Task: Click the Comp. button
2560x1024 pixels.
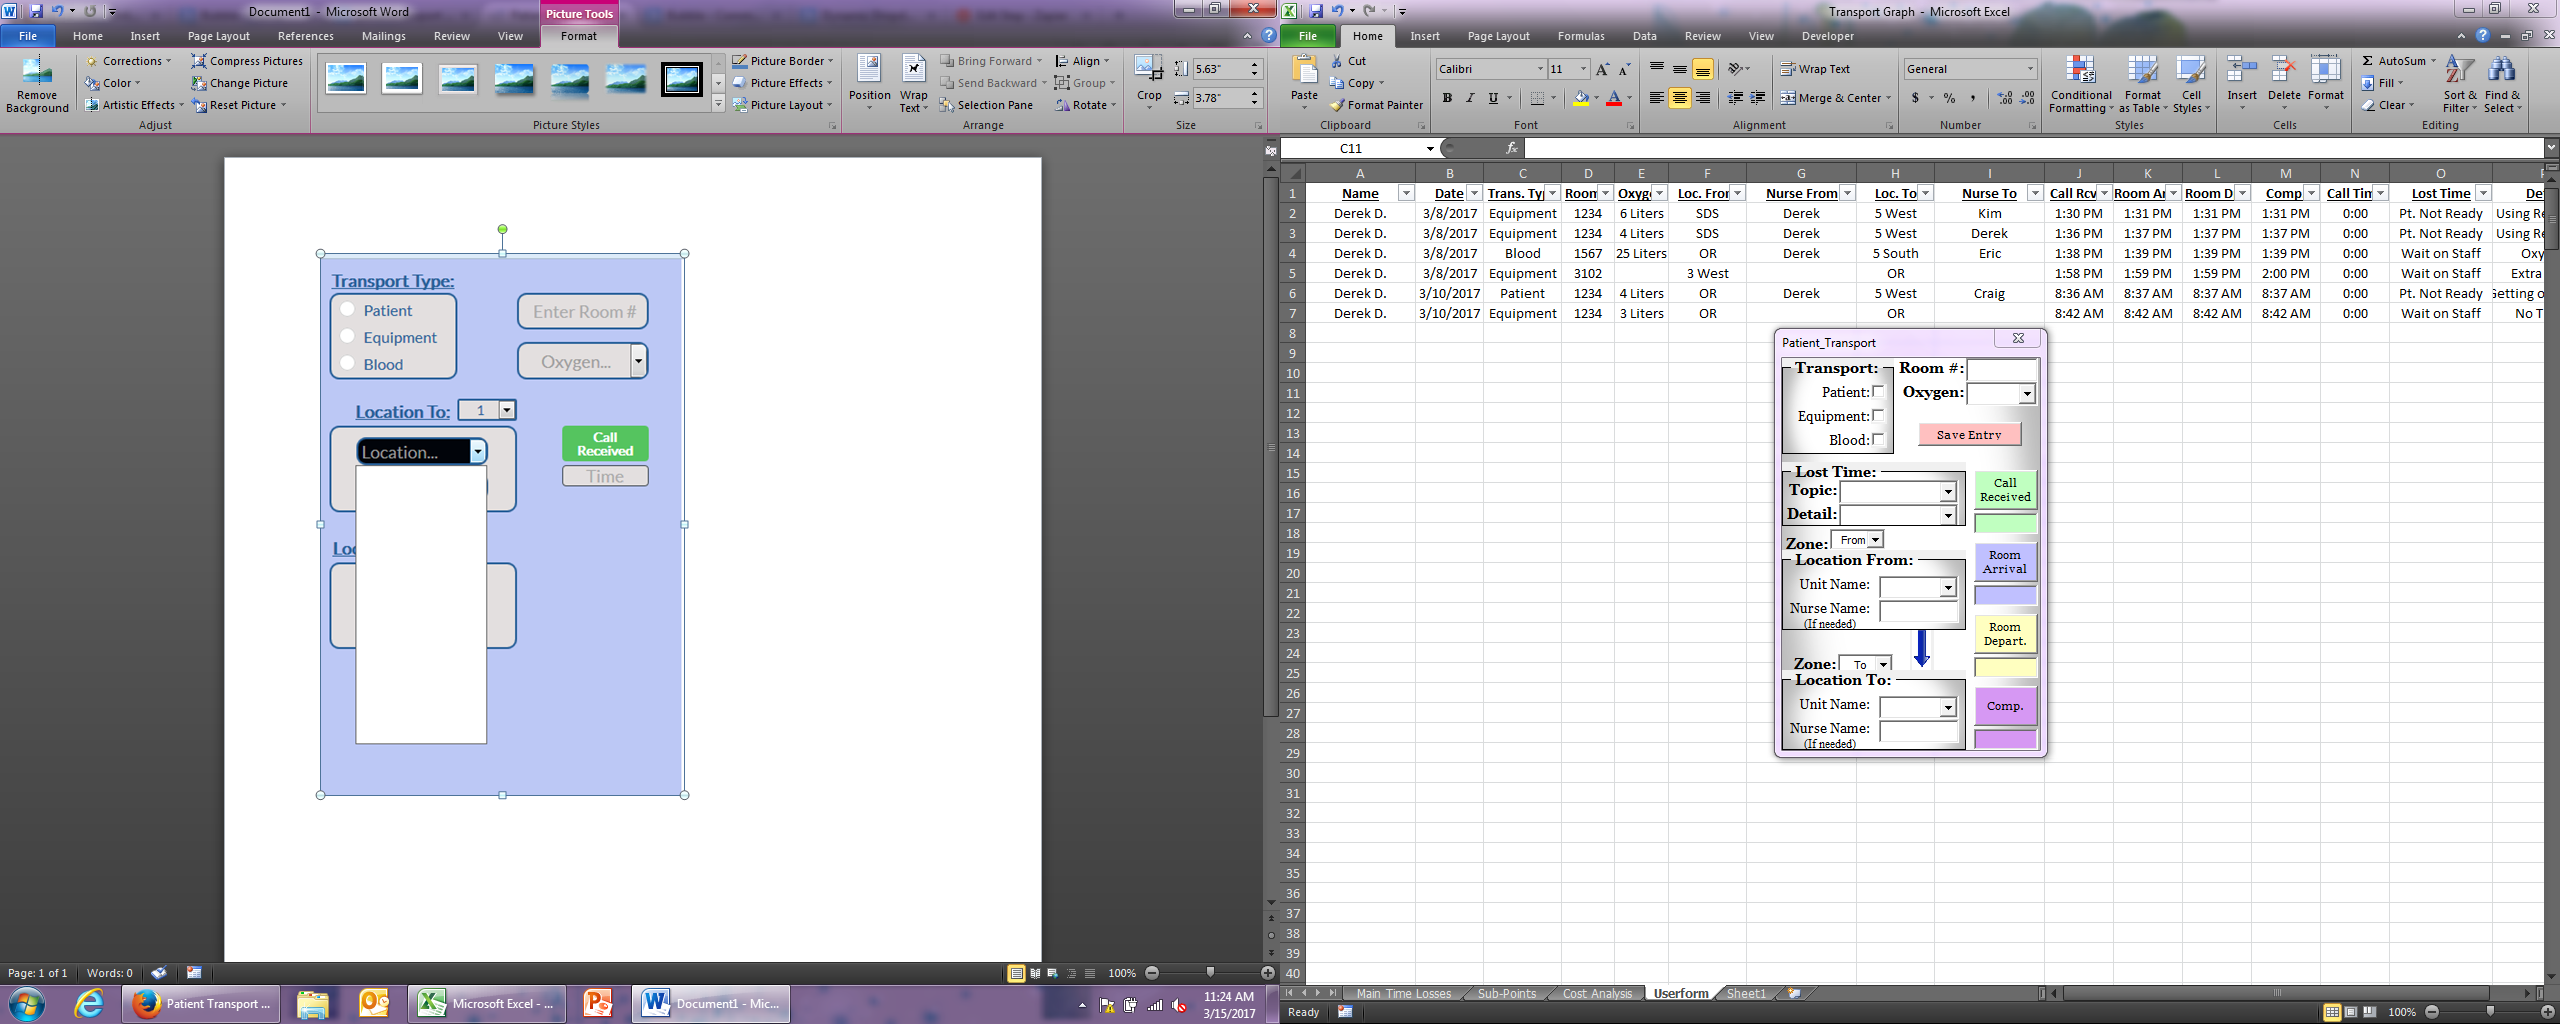Action: (2005, 706)
